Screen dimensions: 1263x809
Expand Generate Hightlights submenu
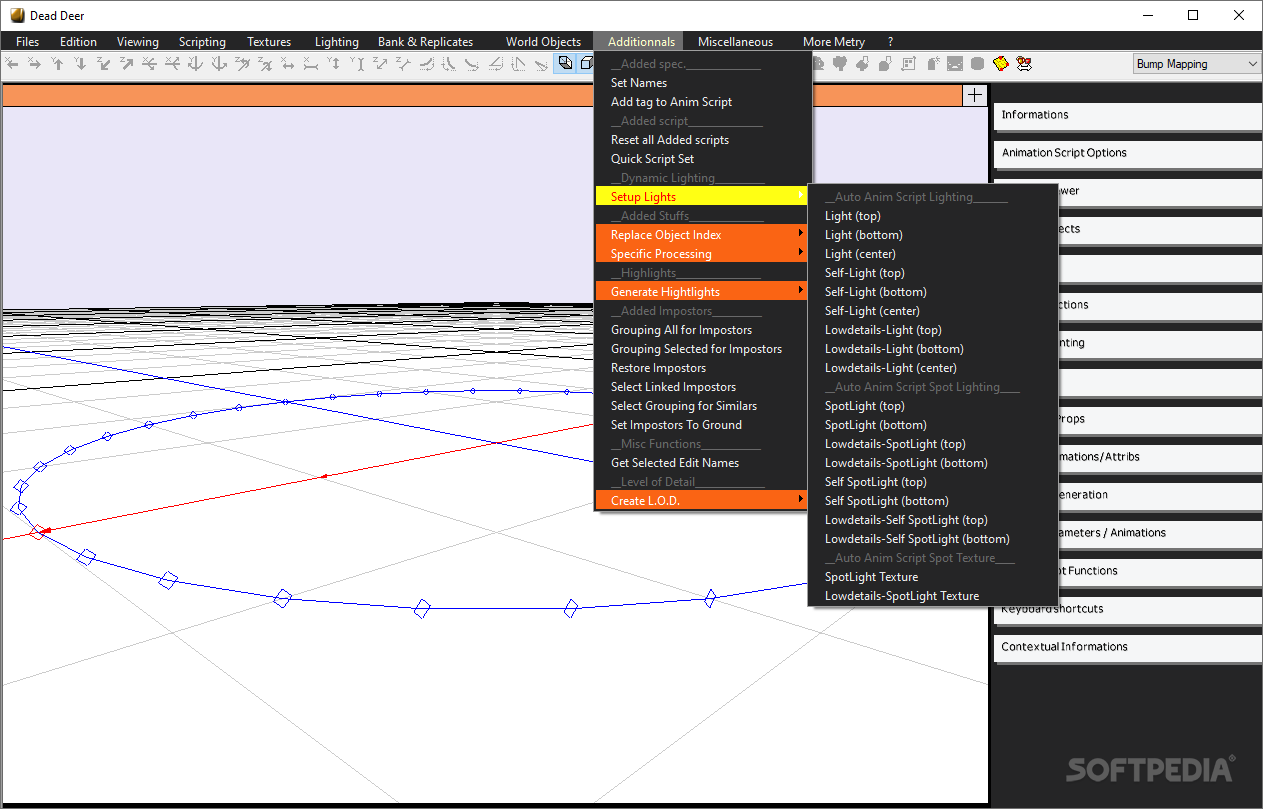(702, 292)
